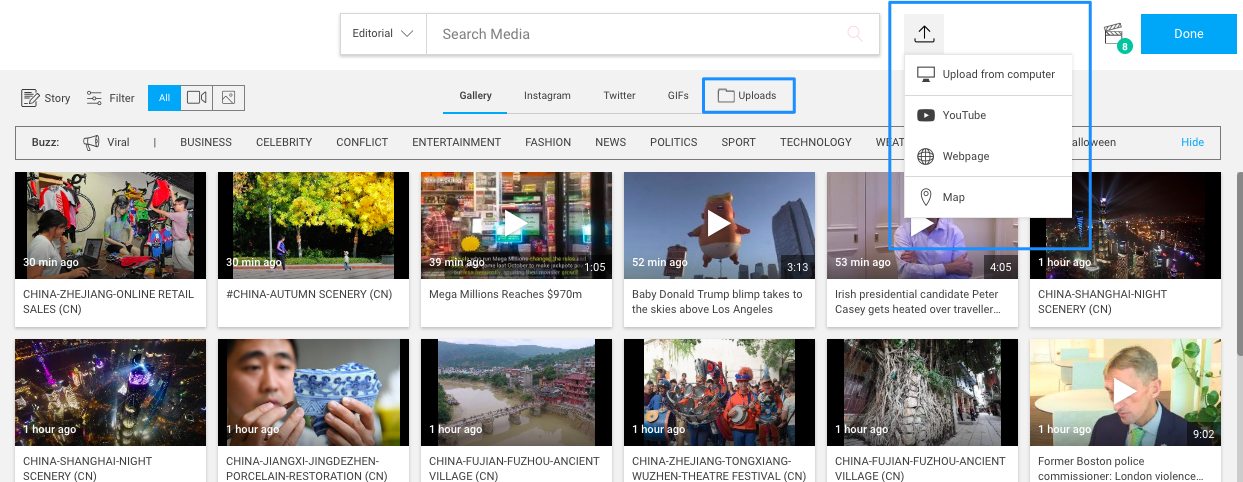Hide the Buzz category bar
Viewport: 1243px width, 482px height.
coord(1192,143)
